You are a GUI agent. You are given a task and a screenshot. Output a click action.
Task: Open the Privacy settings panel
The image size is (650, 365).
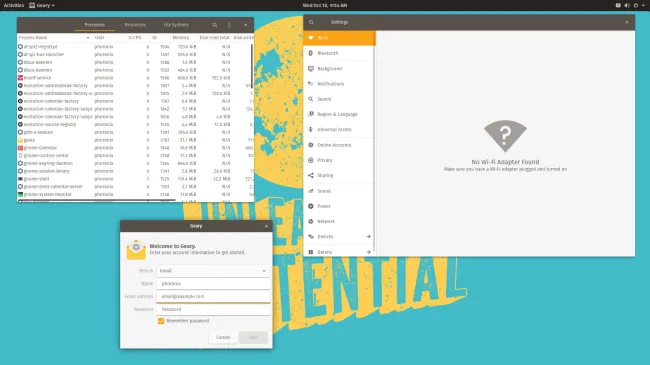click(x=340, y=160)
